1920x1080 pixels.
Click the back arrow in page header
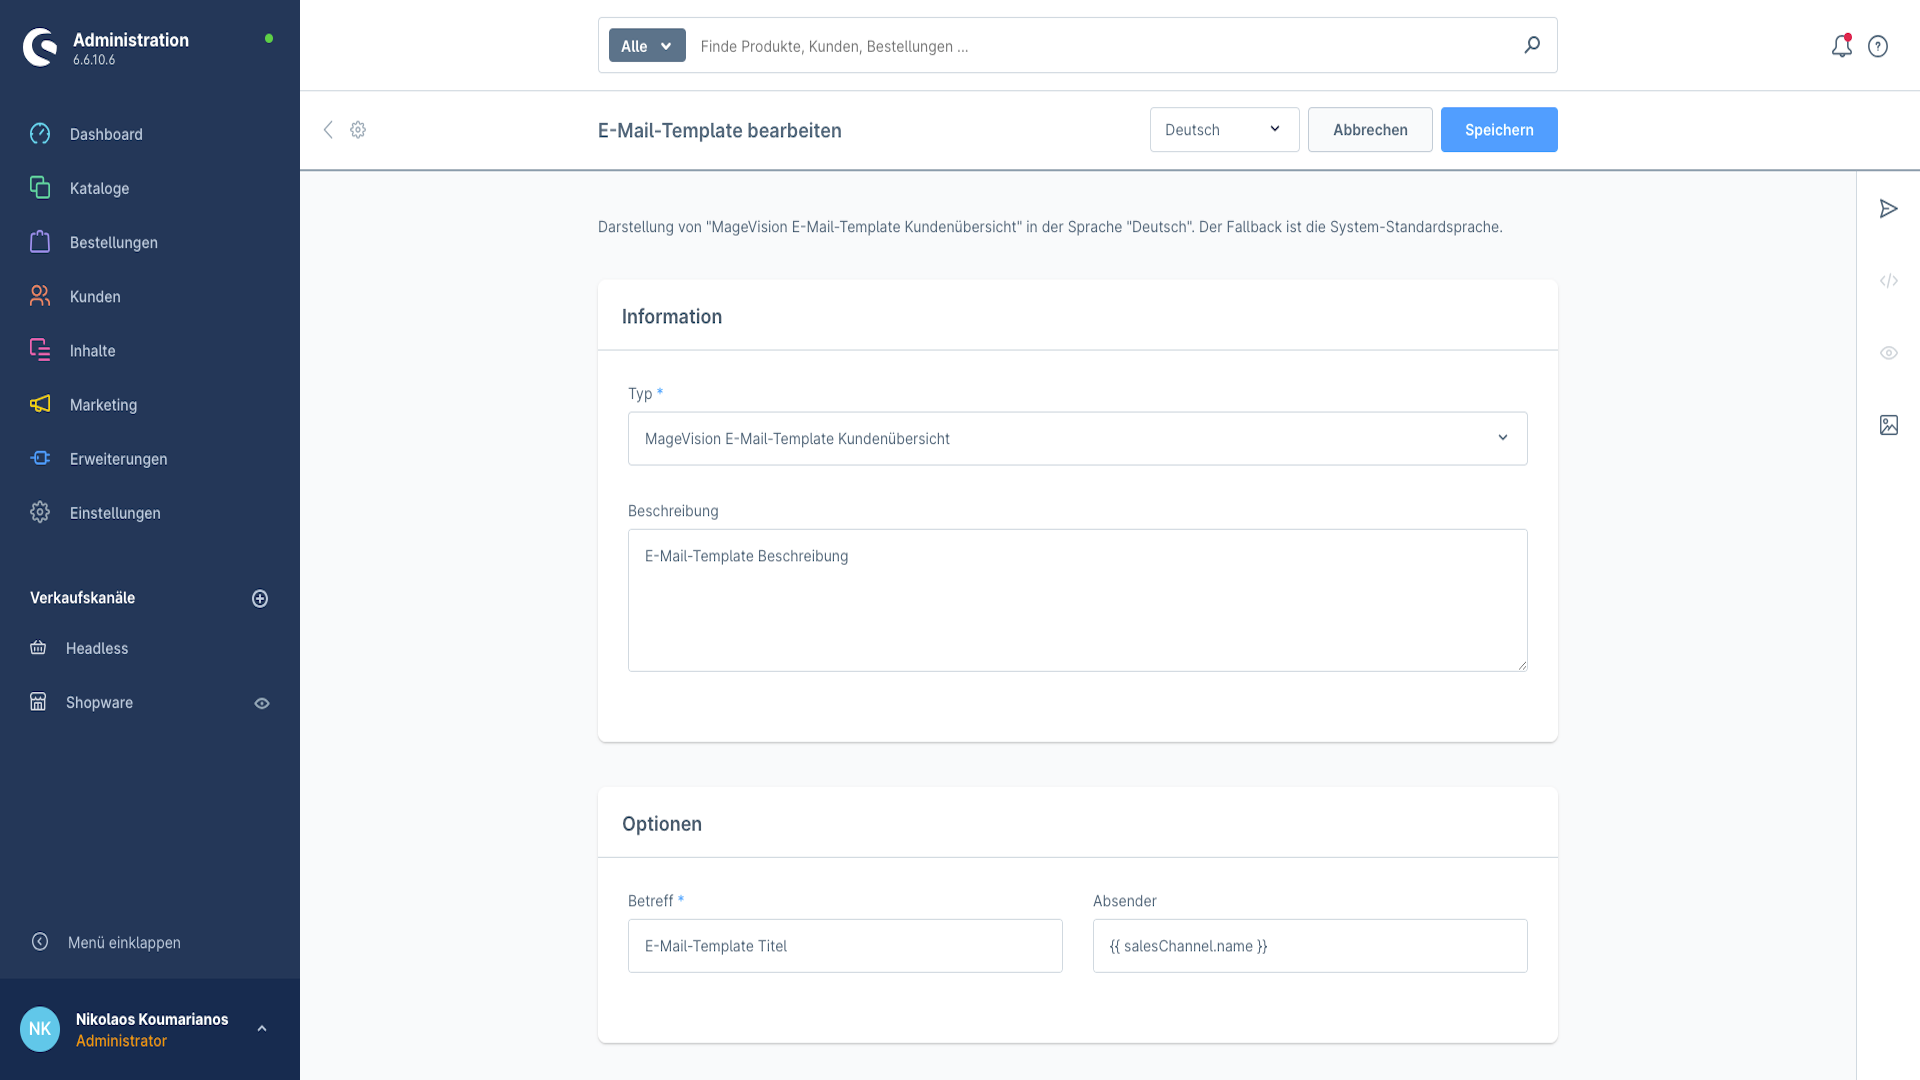[328, 130]
